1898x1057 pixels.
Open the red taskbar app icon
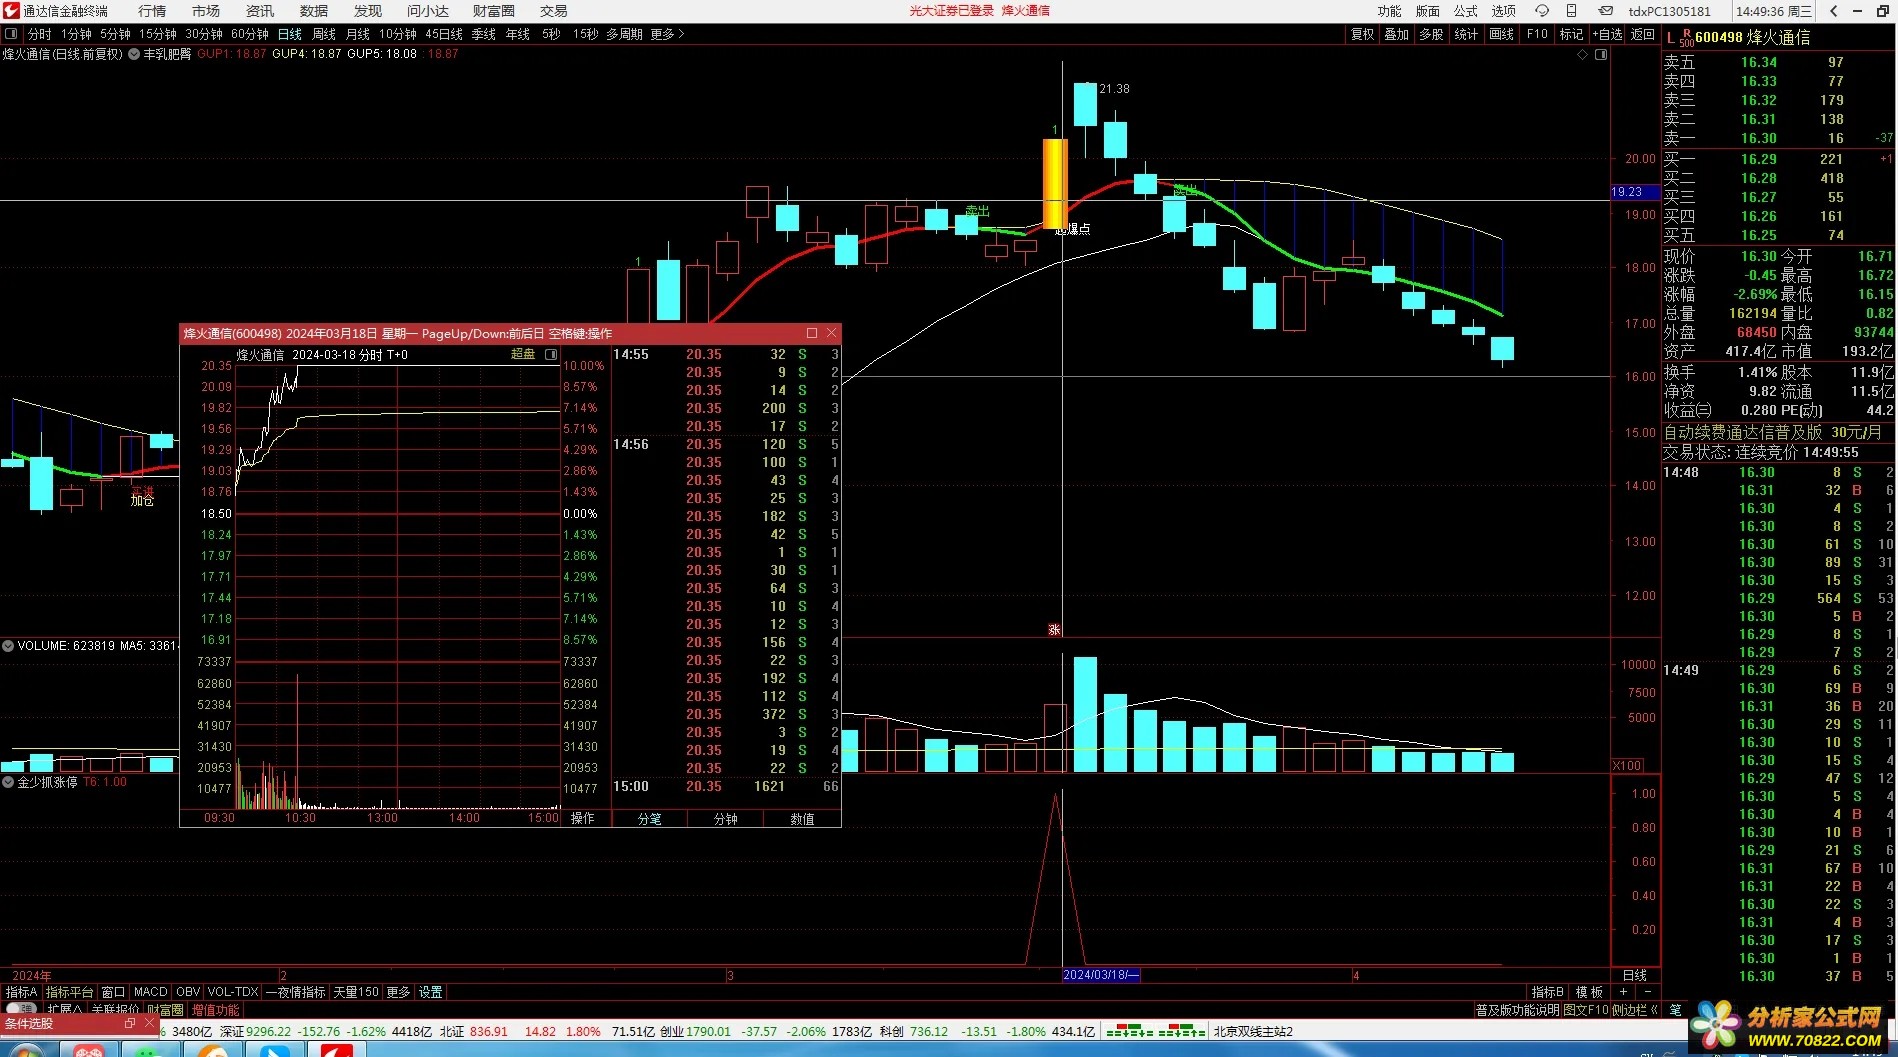337,1050
